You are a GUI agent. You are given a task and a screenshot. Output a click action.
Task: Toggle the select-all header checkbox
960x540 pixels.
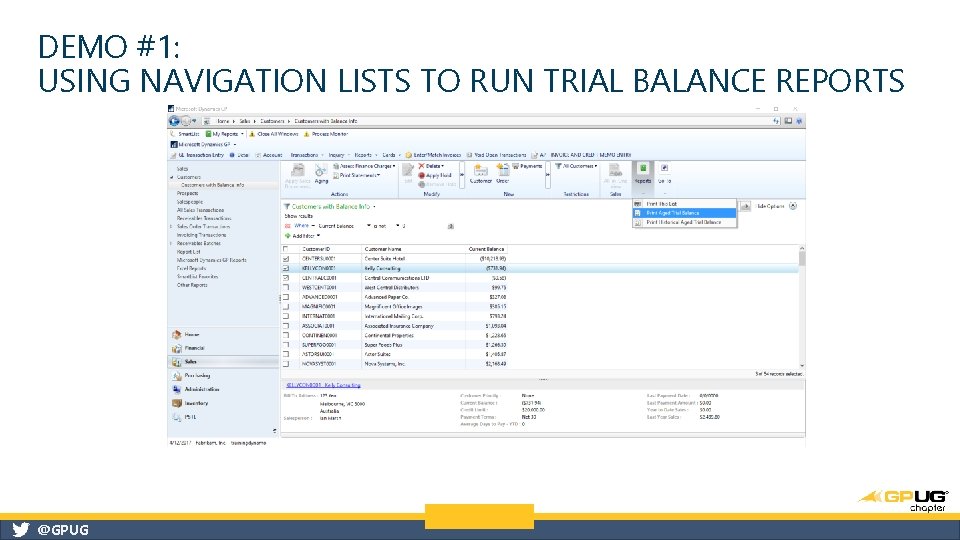[285, 249]
